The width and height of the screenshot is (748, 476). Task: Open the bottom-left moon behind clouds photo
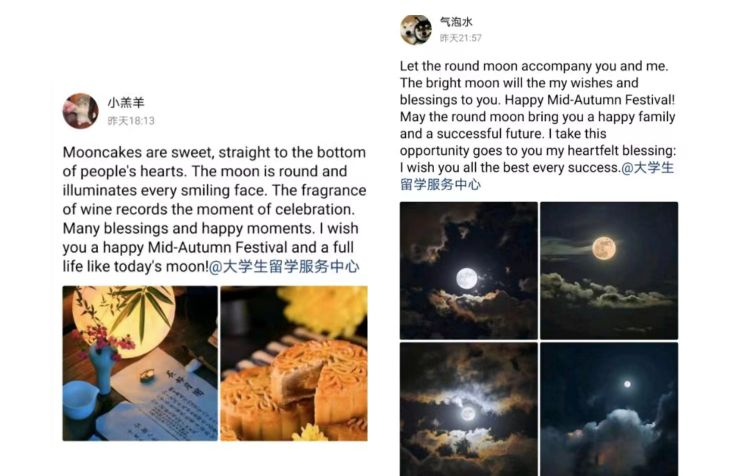pyautogui.click(x=468, y=408)
